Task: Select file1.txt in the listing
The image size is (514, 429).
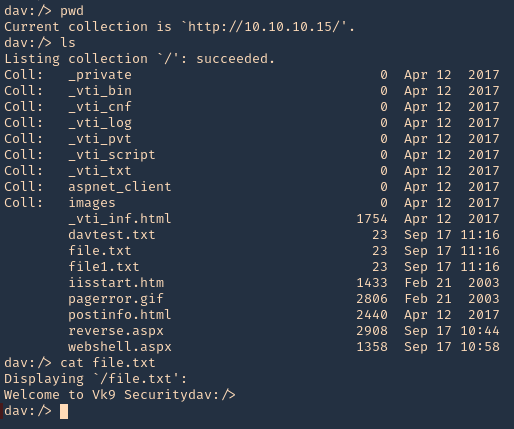Action: pos(104,267)
